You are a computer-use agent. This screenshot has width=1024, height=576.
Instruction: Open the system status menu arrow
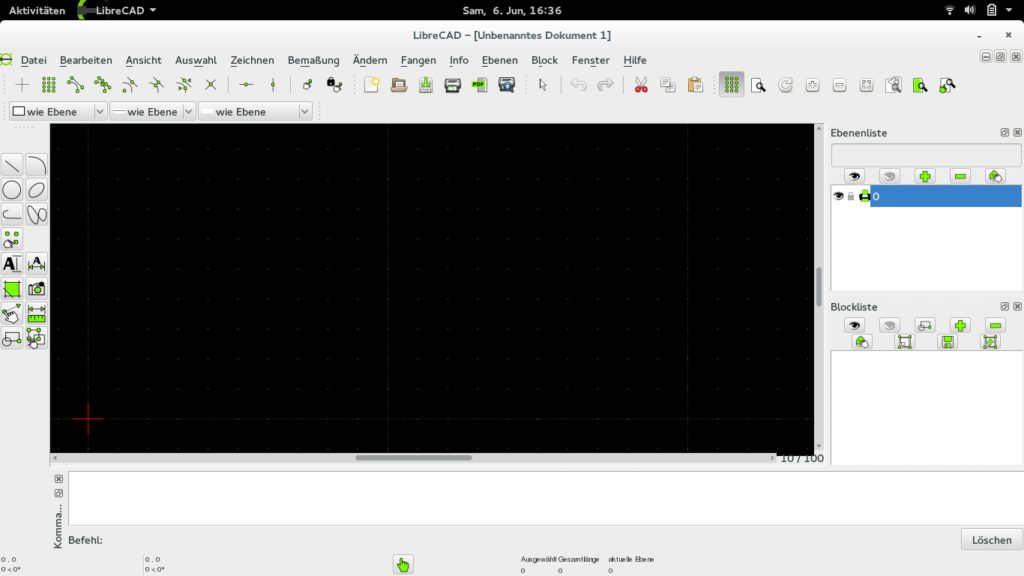pyautogui.click(x=1008, y=10)
